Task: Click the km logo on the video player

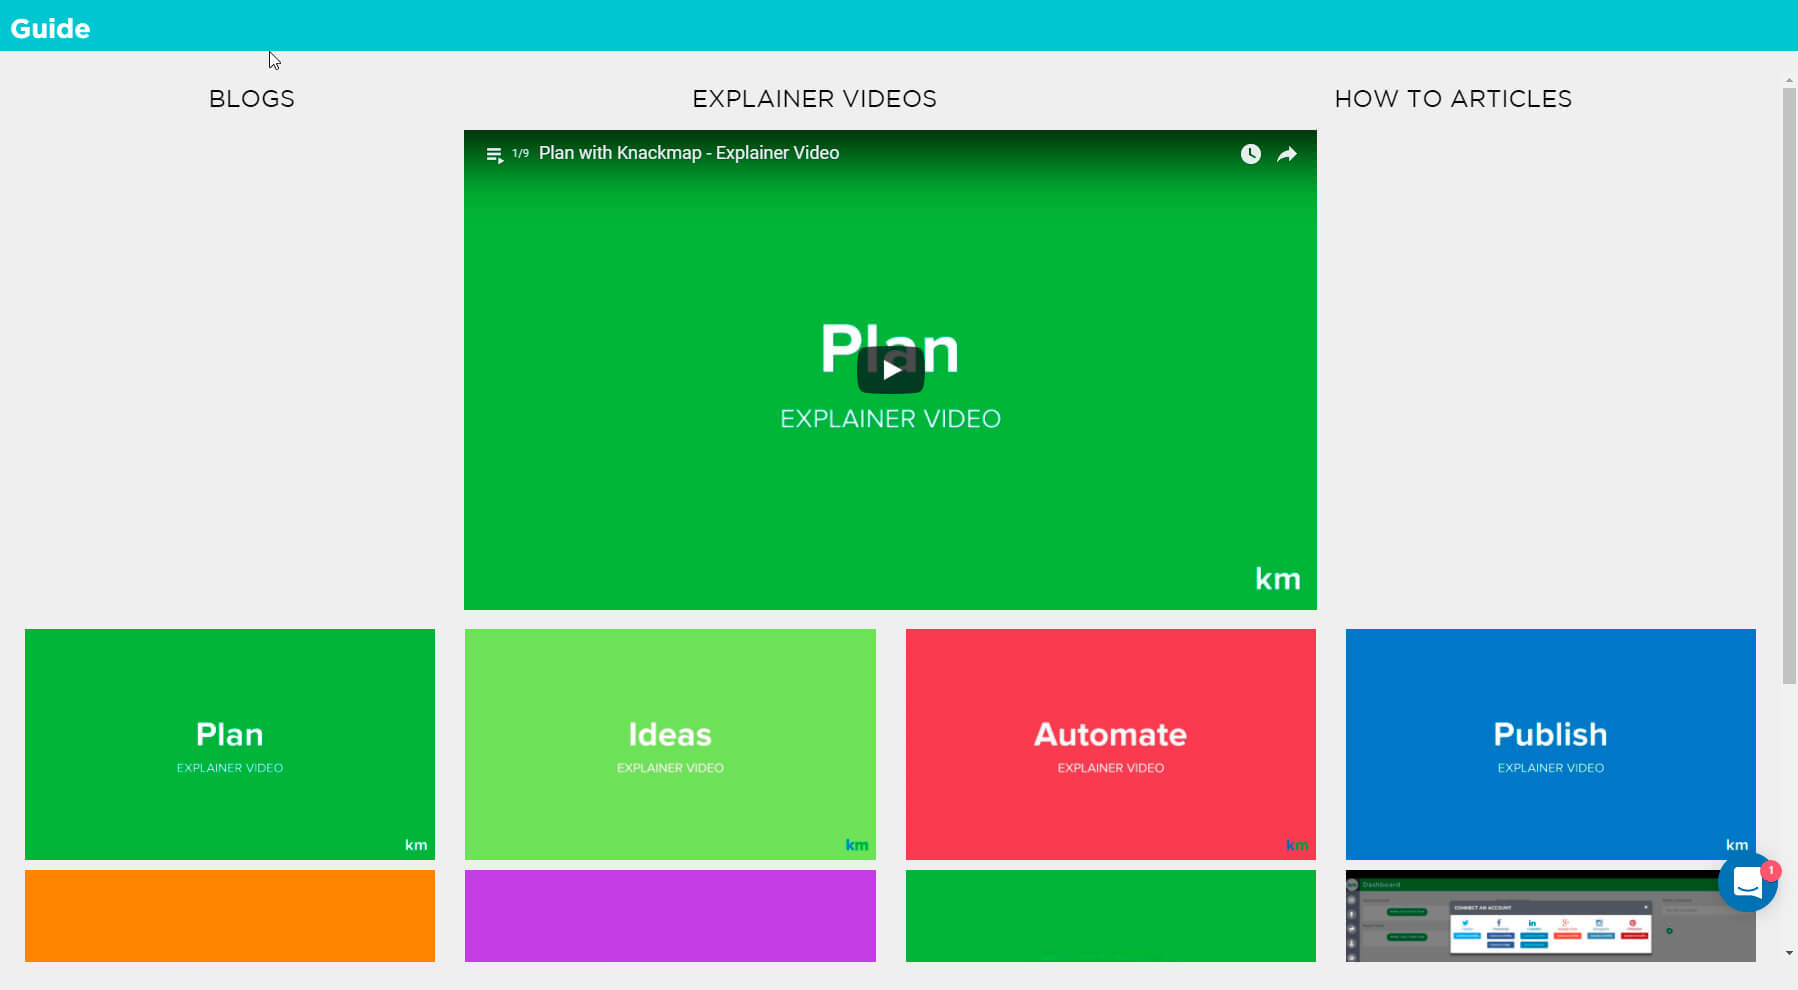Action: click(x=1278, y=579)
